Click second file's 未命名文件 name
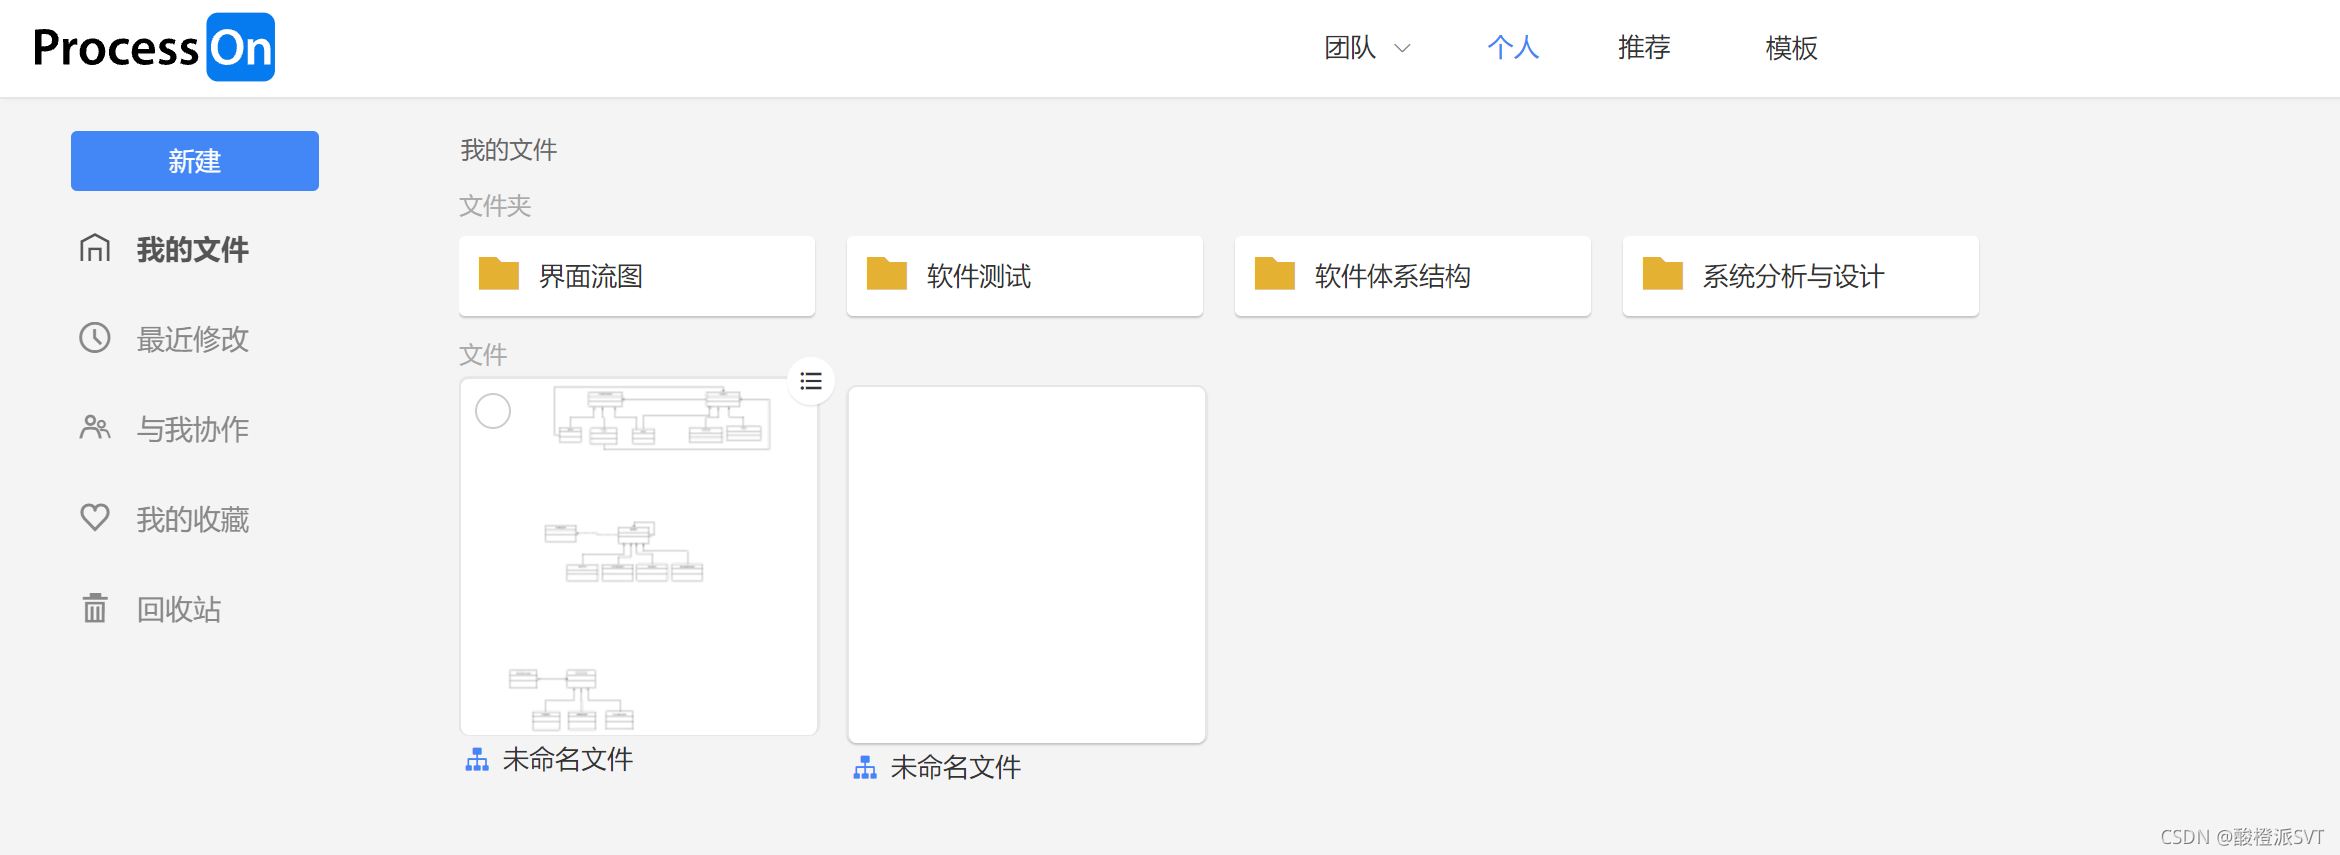Viewport: 2340px width, 855px height. 956,768
